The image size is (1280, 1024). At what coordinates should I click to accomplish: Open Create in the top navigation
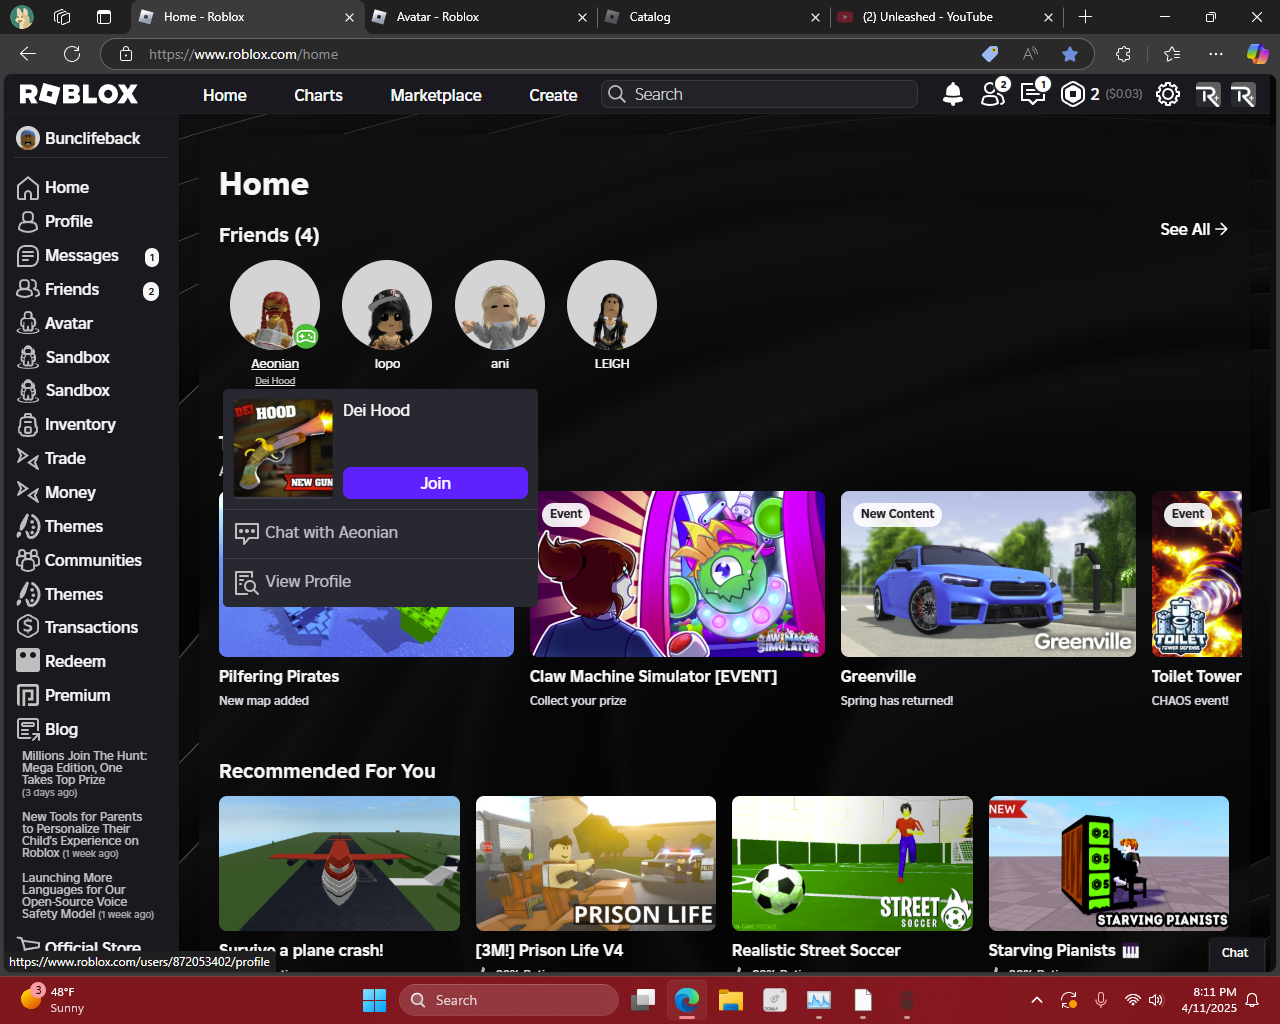click(553, 95)
